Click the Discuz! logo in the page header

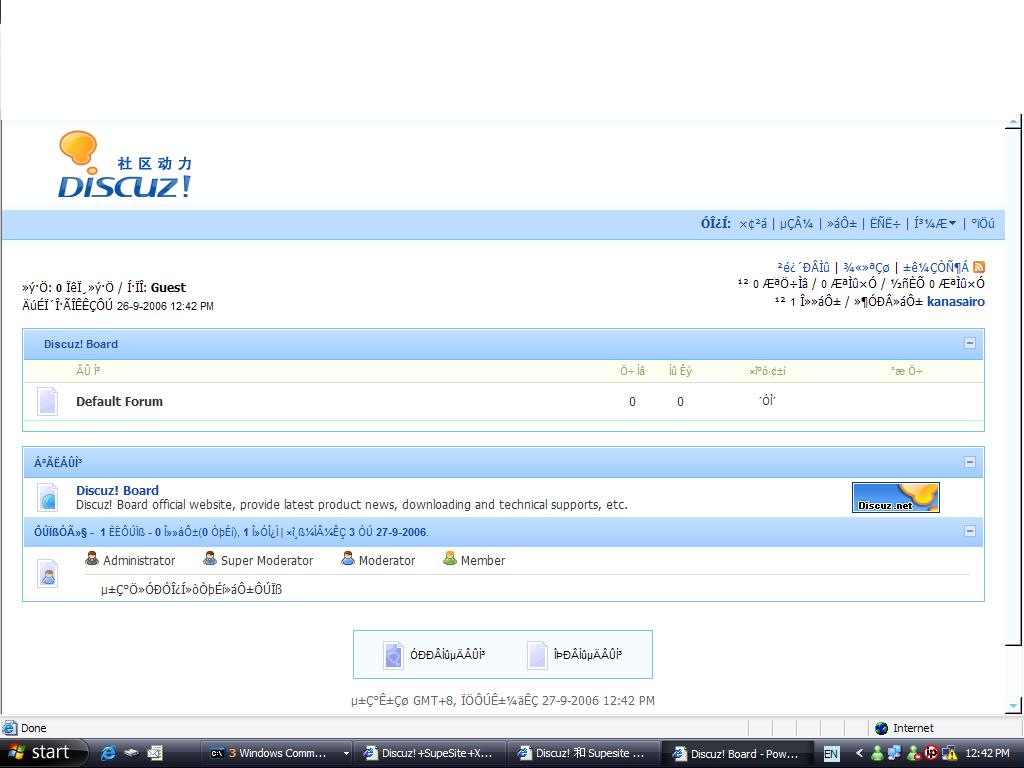125,165
